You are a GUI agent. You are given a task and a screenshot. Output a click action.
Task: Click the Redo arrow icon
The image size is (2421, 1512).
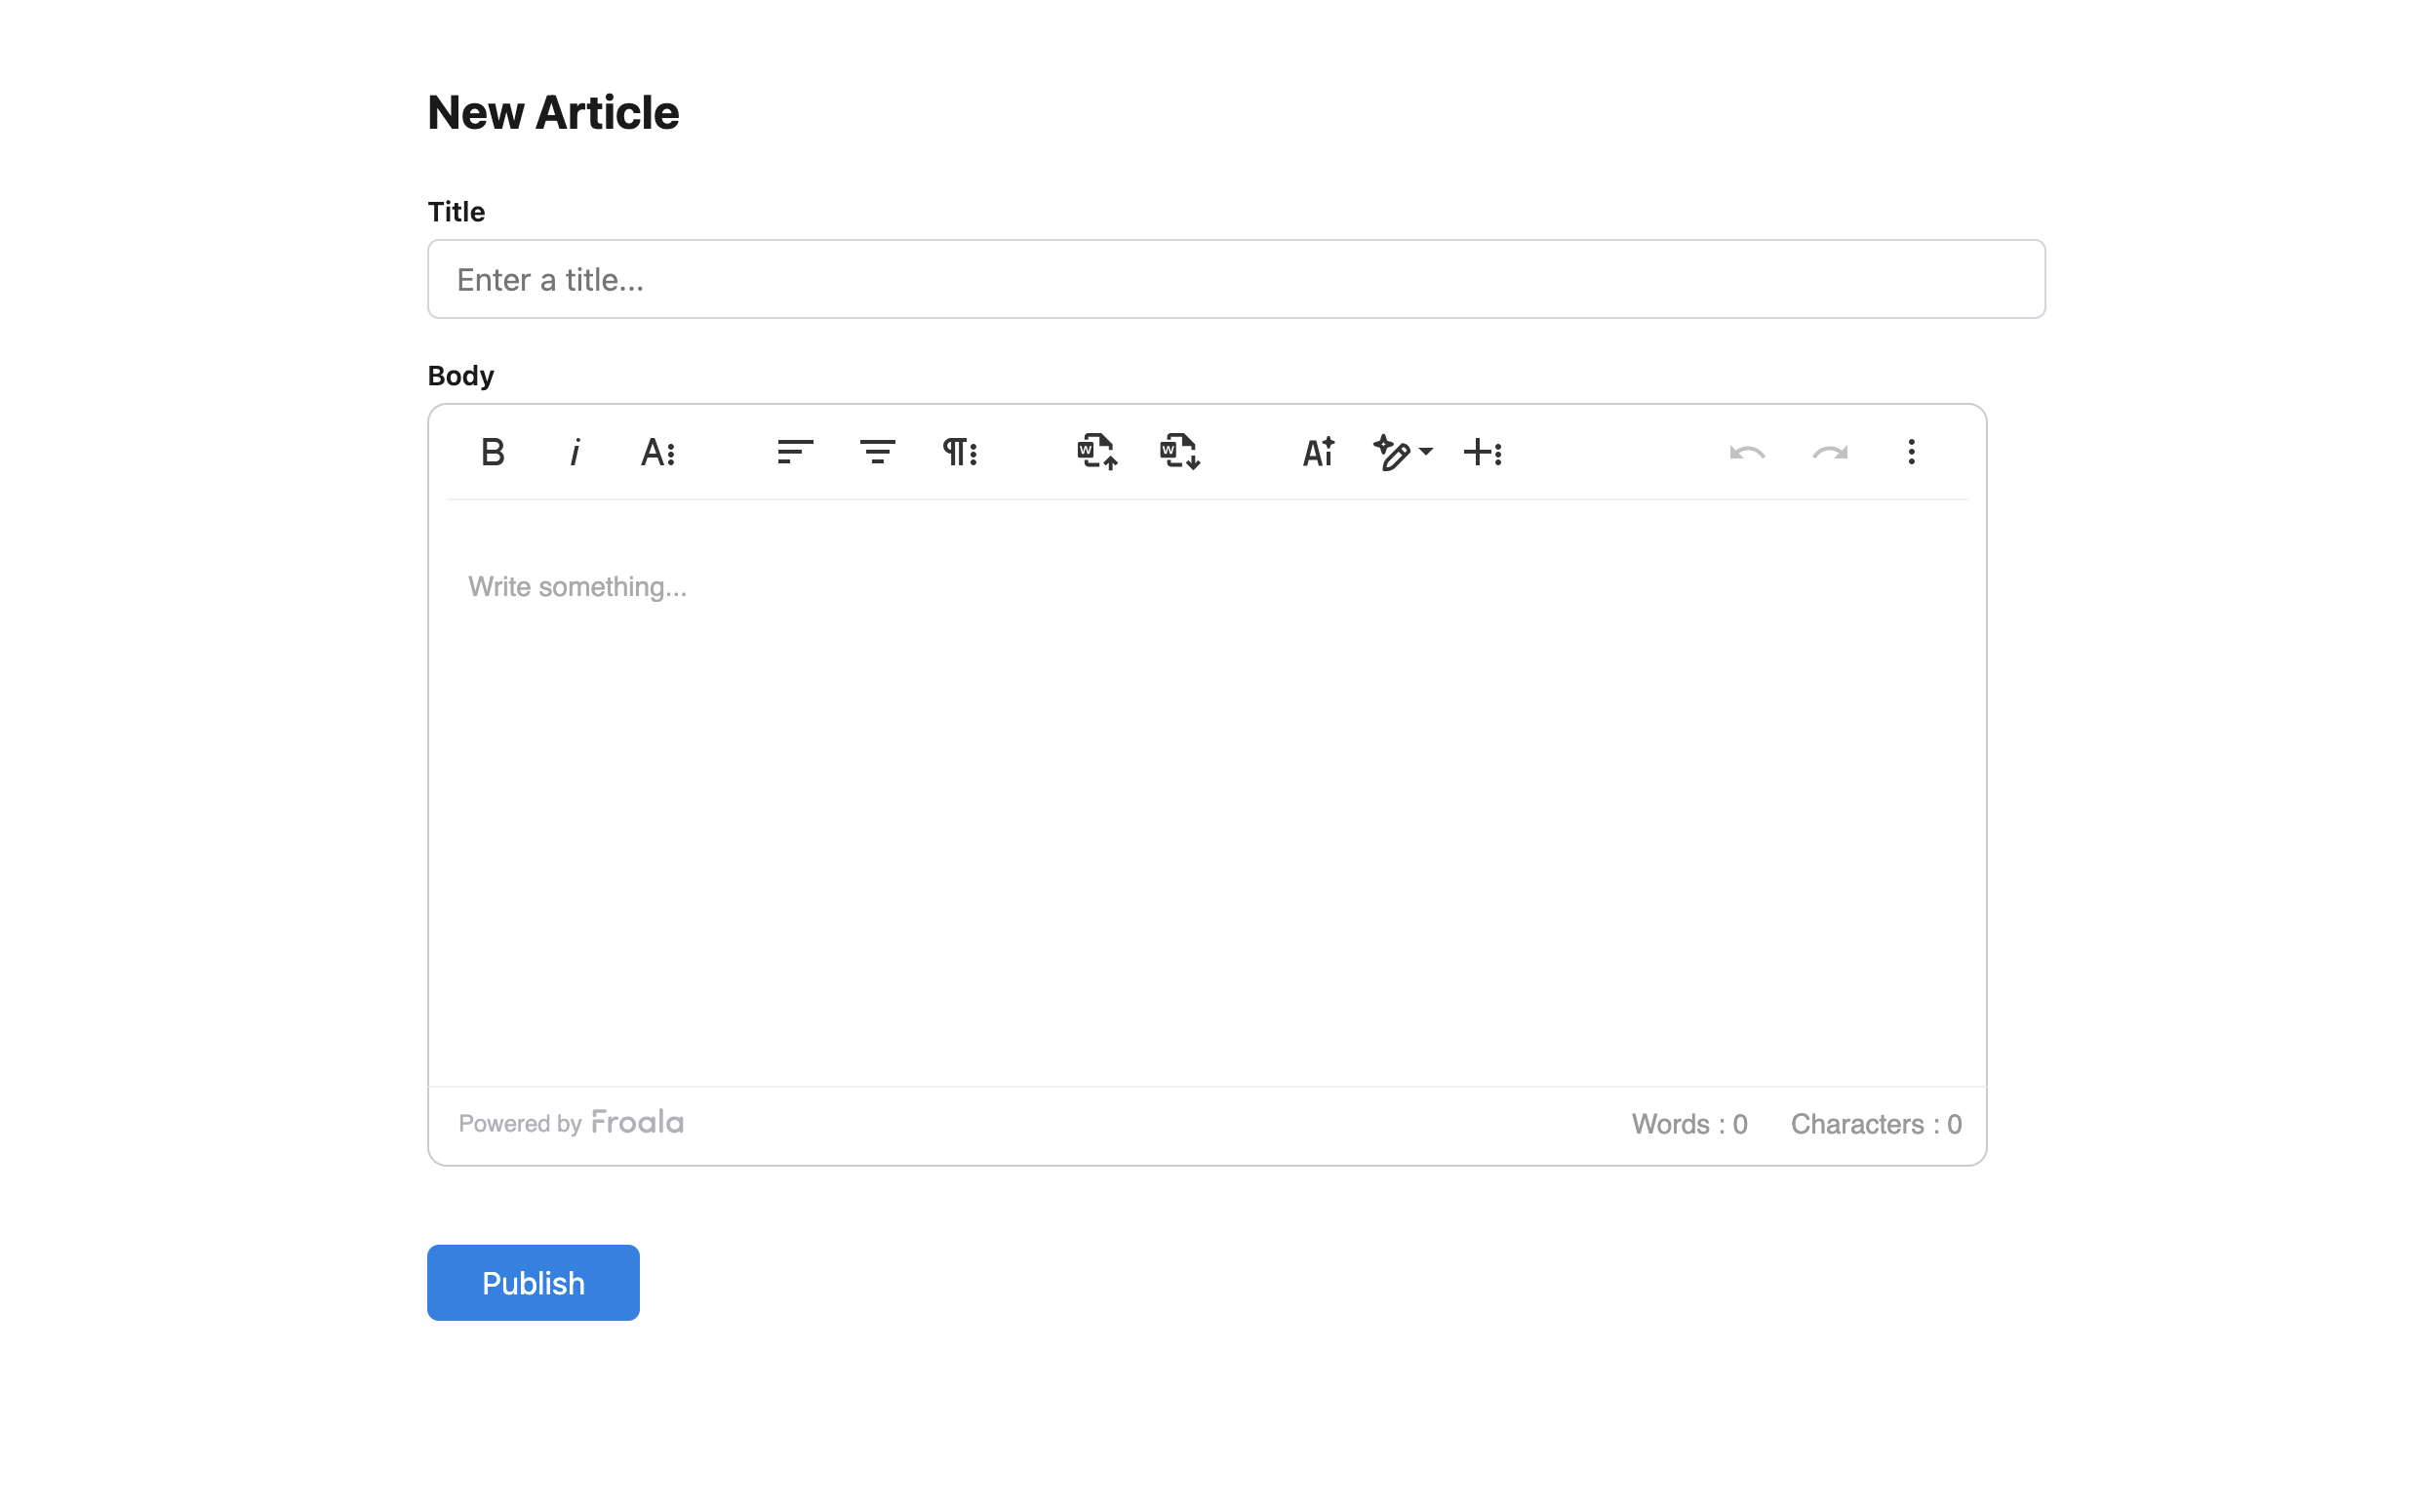pos(1830,452)
